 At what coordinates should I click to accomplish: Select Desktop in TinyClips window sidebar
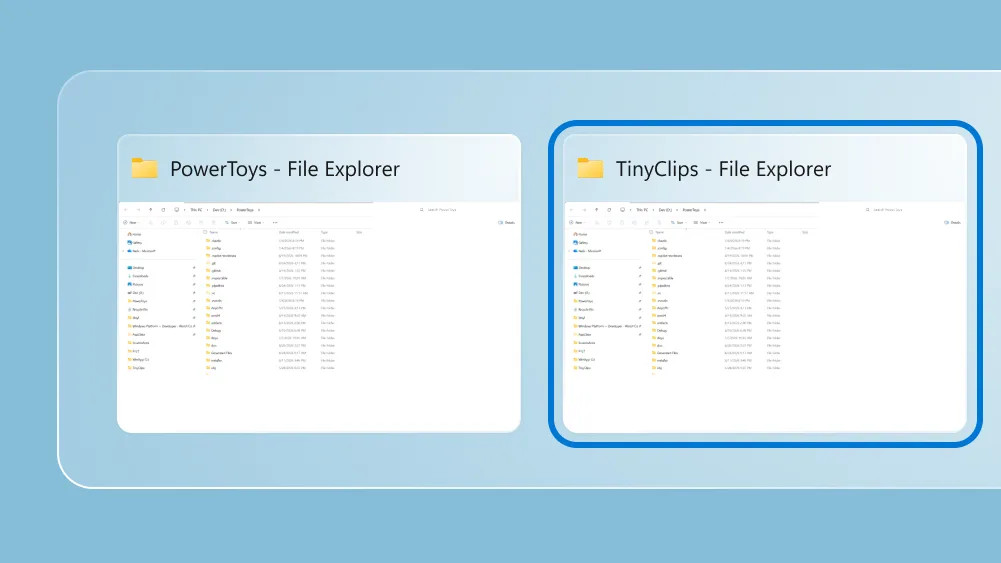pos(582,267)
